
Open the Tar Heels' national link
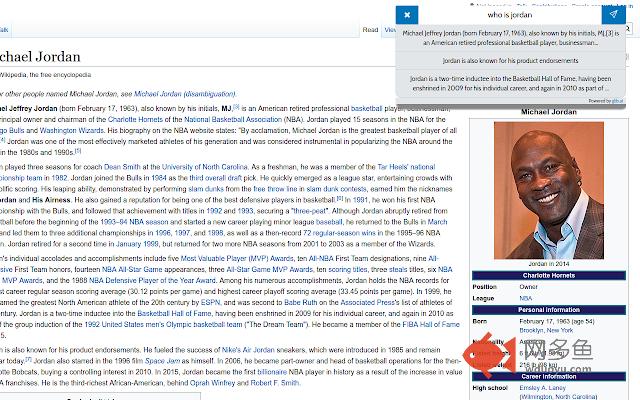click(406, 167)
